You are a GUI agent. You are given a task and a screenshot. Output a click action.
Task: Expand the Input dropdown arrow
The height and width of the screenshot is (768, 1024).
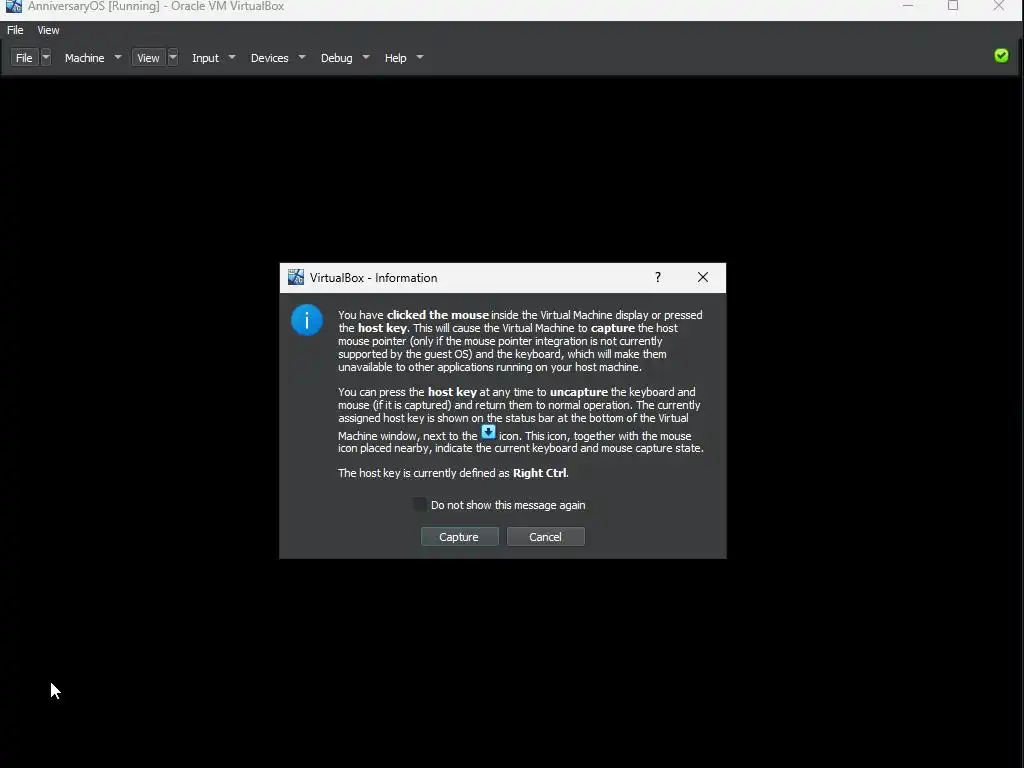[232, 57]
